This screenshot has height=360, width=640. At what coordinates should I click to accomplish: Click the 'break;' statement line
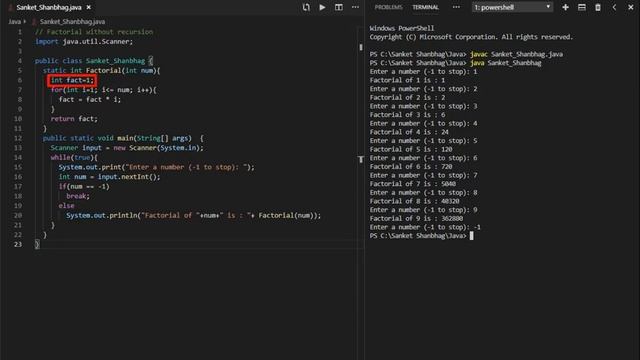tap(78, 196)
